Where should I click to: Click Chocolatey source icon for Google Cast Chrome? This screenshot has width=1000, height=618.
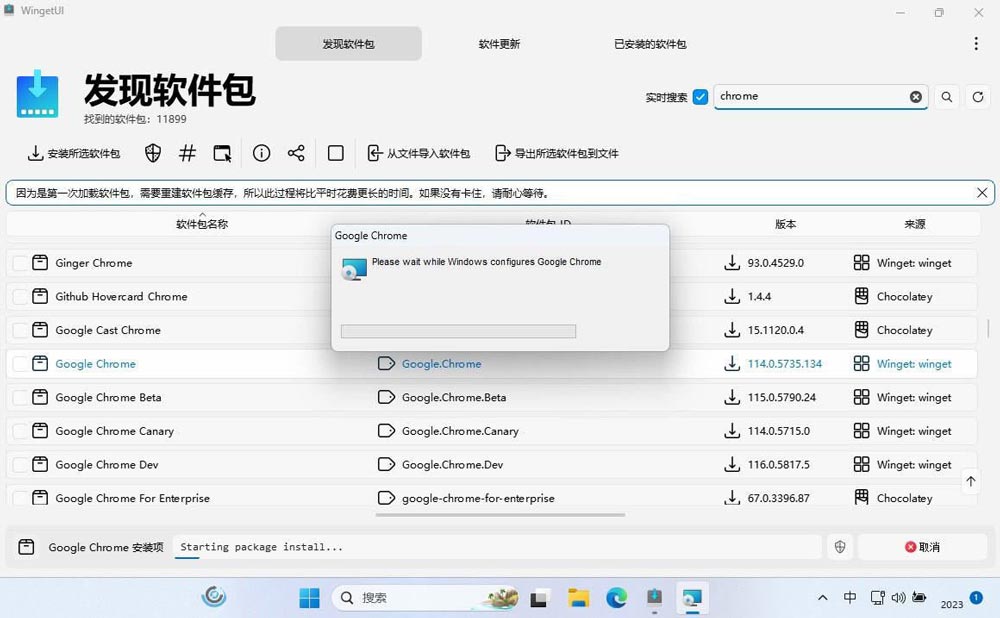click(862, 329)
